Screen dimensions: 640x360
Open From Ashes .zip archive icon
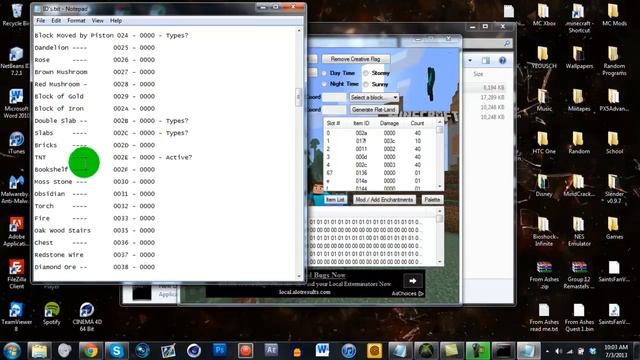(x=544, y=274)
